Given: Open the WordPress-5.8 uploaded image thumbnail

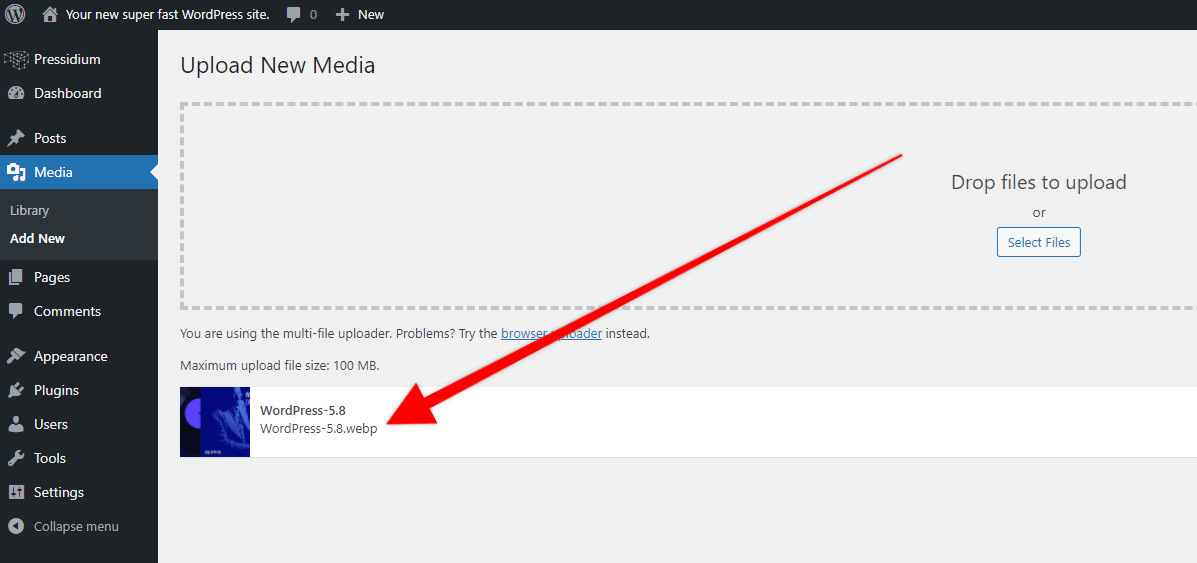Looking at the screenshot, I should [x=215, y=422].
